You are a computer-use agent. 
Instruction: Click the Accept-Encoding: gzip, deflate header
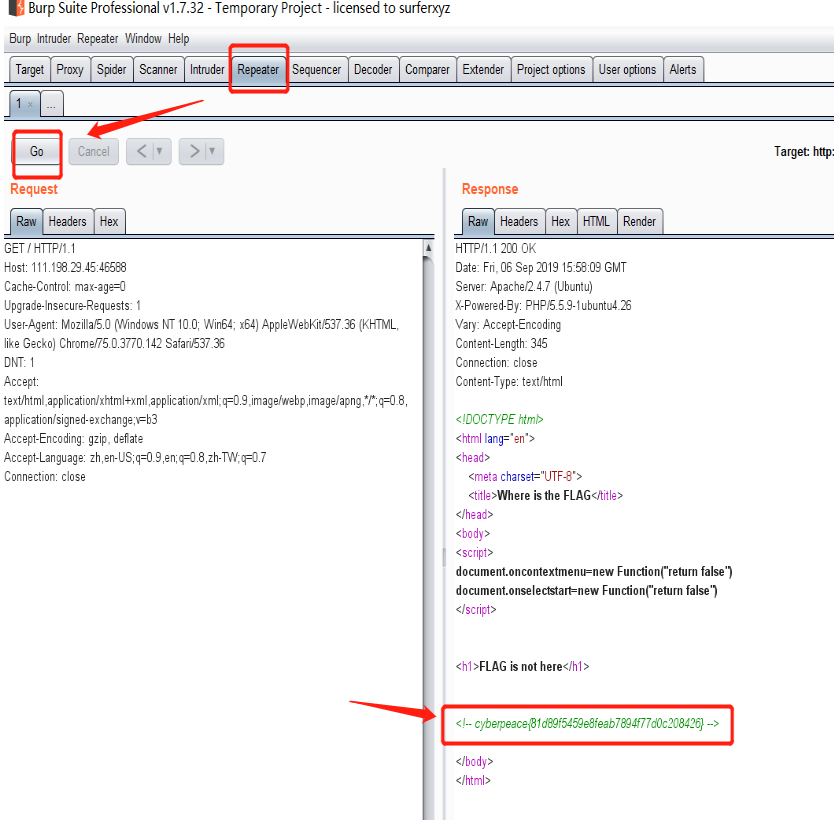point(73,439)
